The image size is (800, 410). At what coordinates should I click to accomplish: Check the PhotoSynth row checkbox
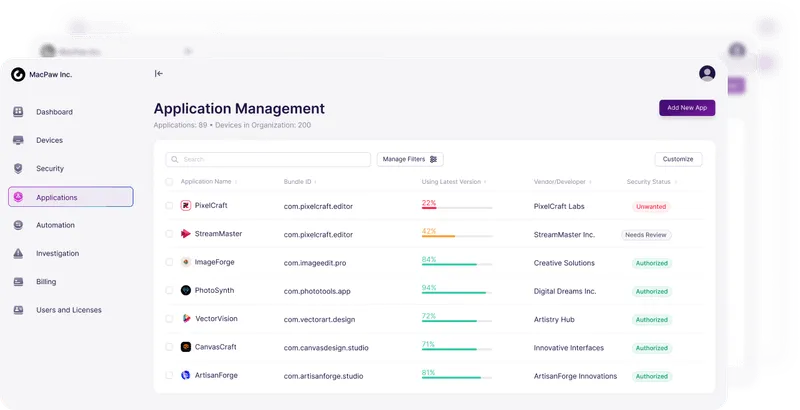point(169,290)
